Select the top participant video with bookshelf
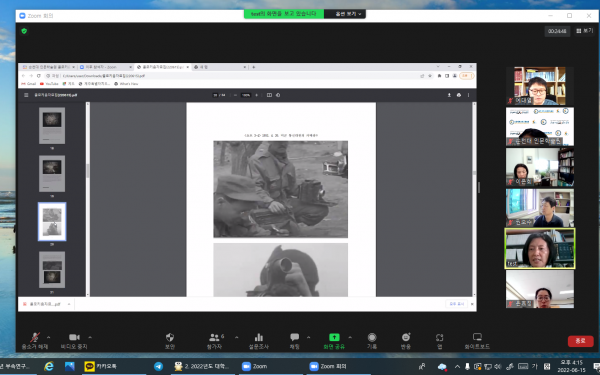Screen dimensions: 600x375 pyautogui.click(x=540, y=86)
